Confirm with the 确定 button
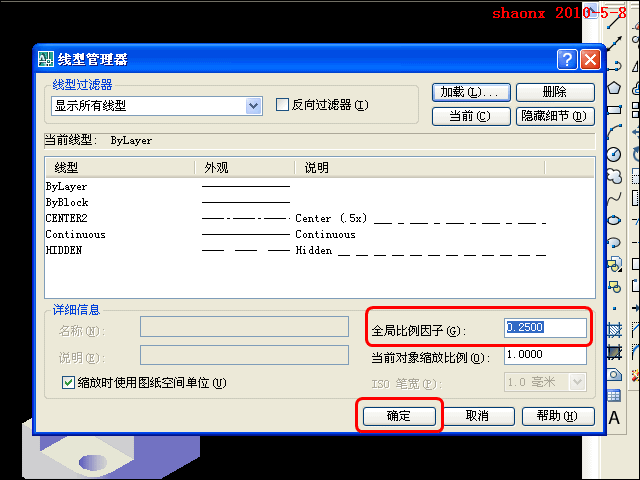Viewport: 640px width, 480px height. 399,416
